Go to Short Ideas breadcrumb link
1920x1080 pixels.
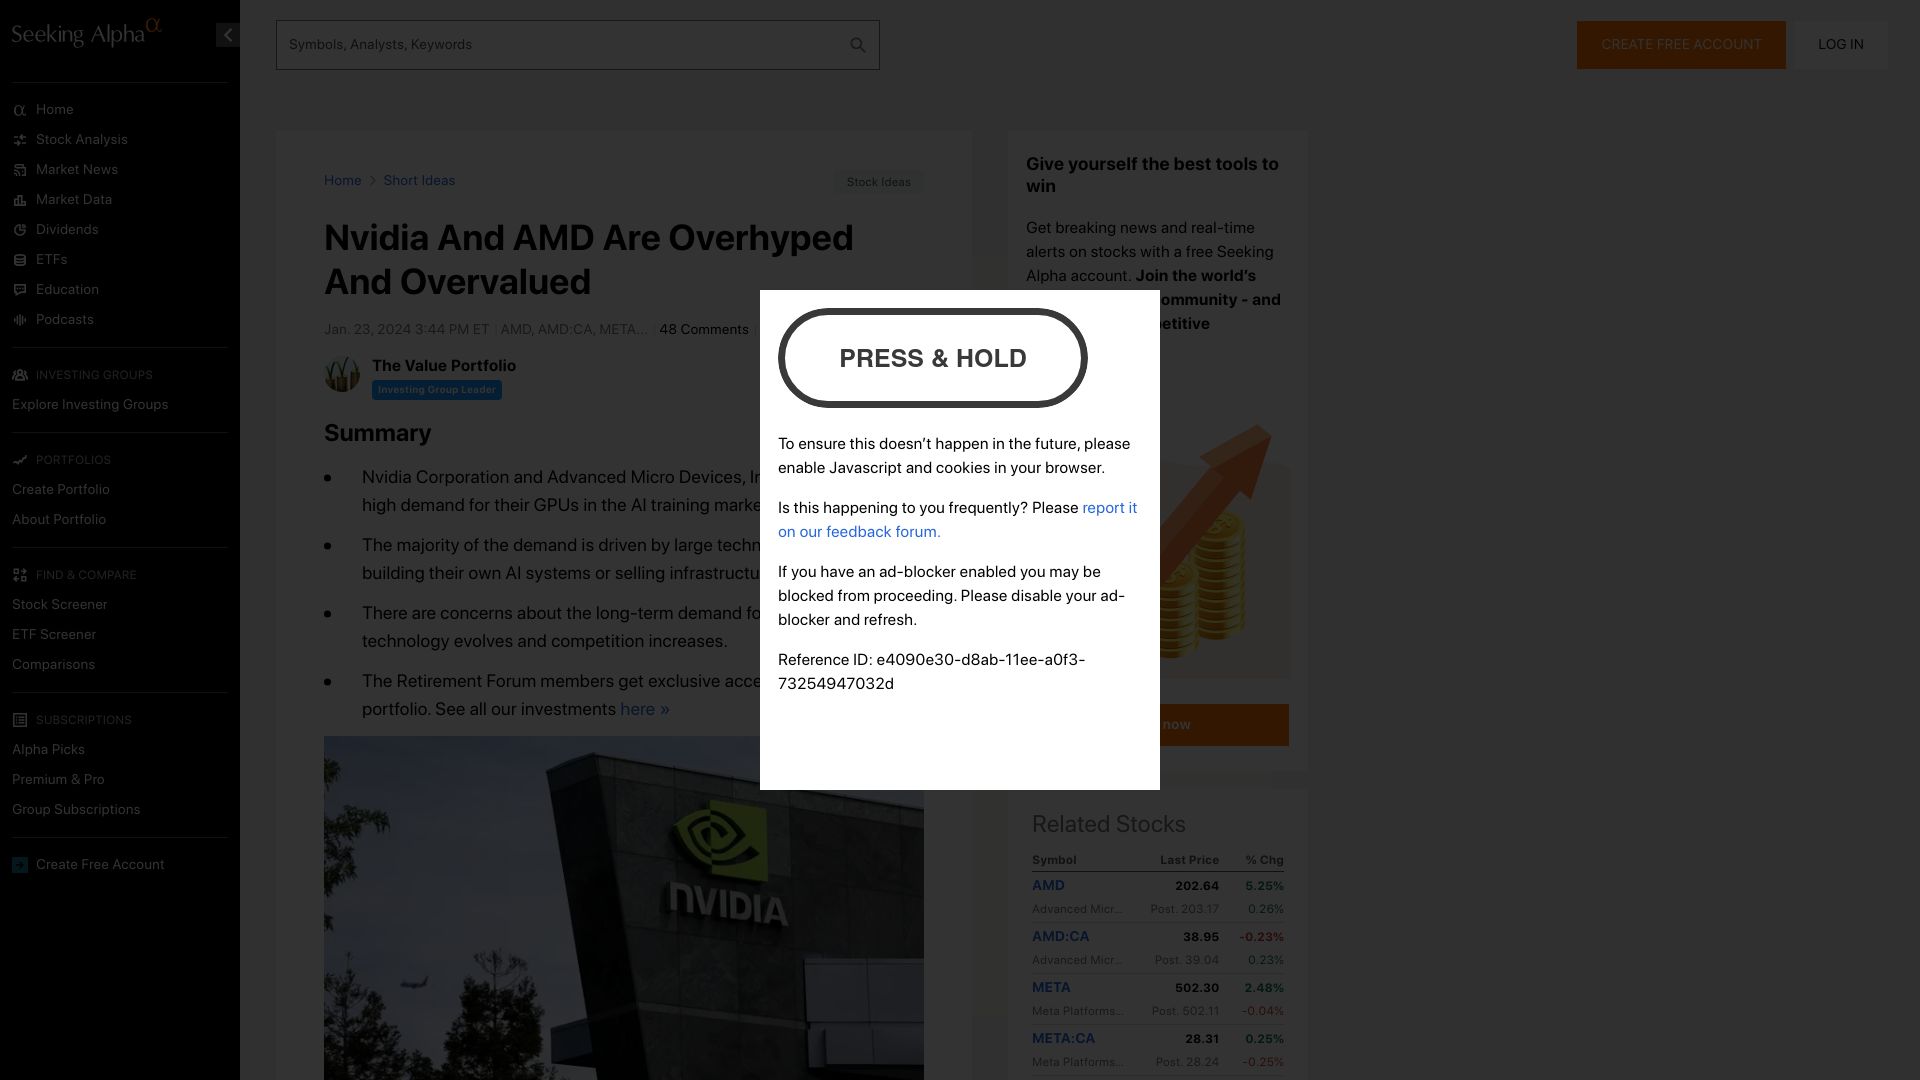pos(419,181)
